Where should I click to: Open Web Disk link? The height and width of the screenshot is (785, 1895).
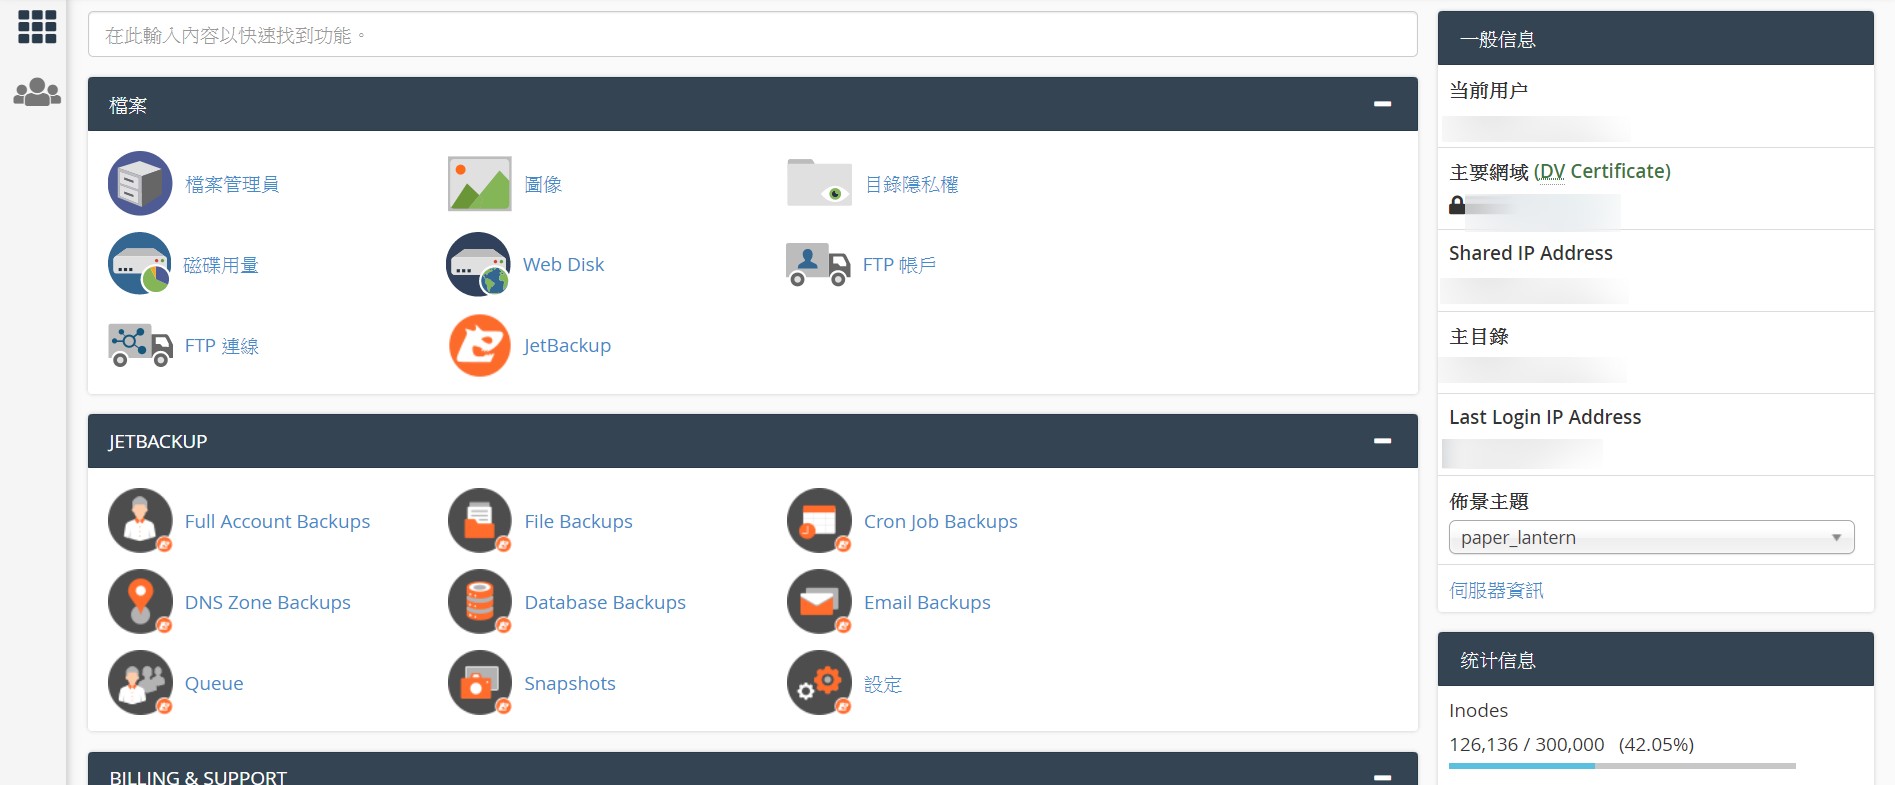(563, 264)
